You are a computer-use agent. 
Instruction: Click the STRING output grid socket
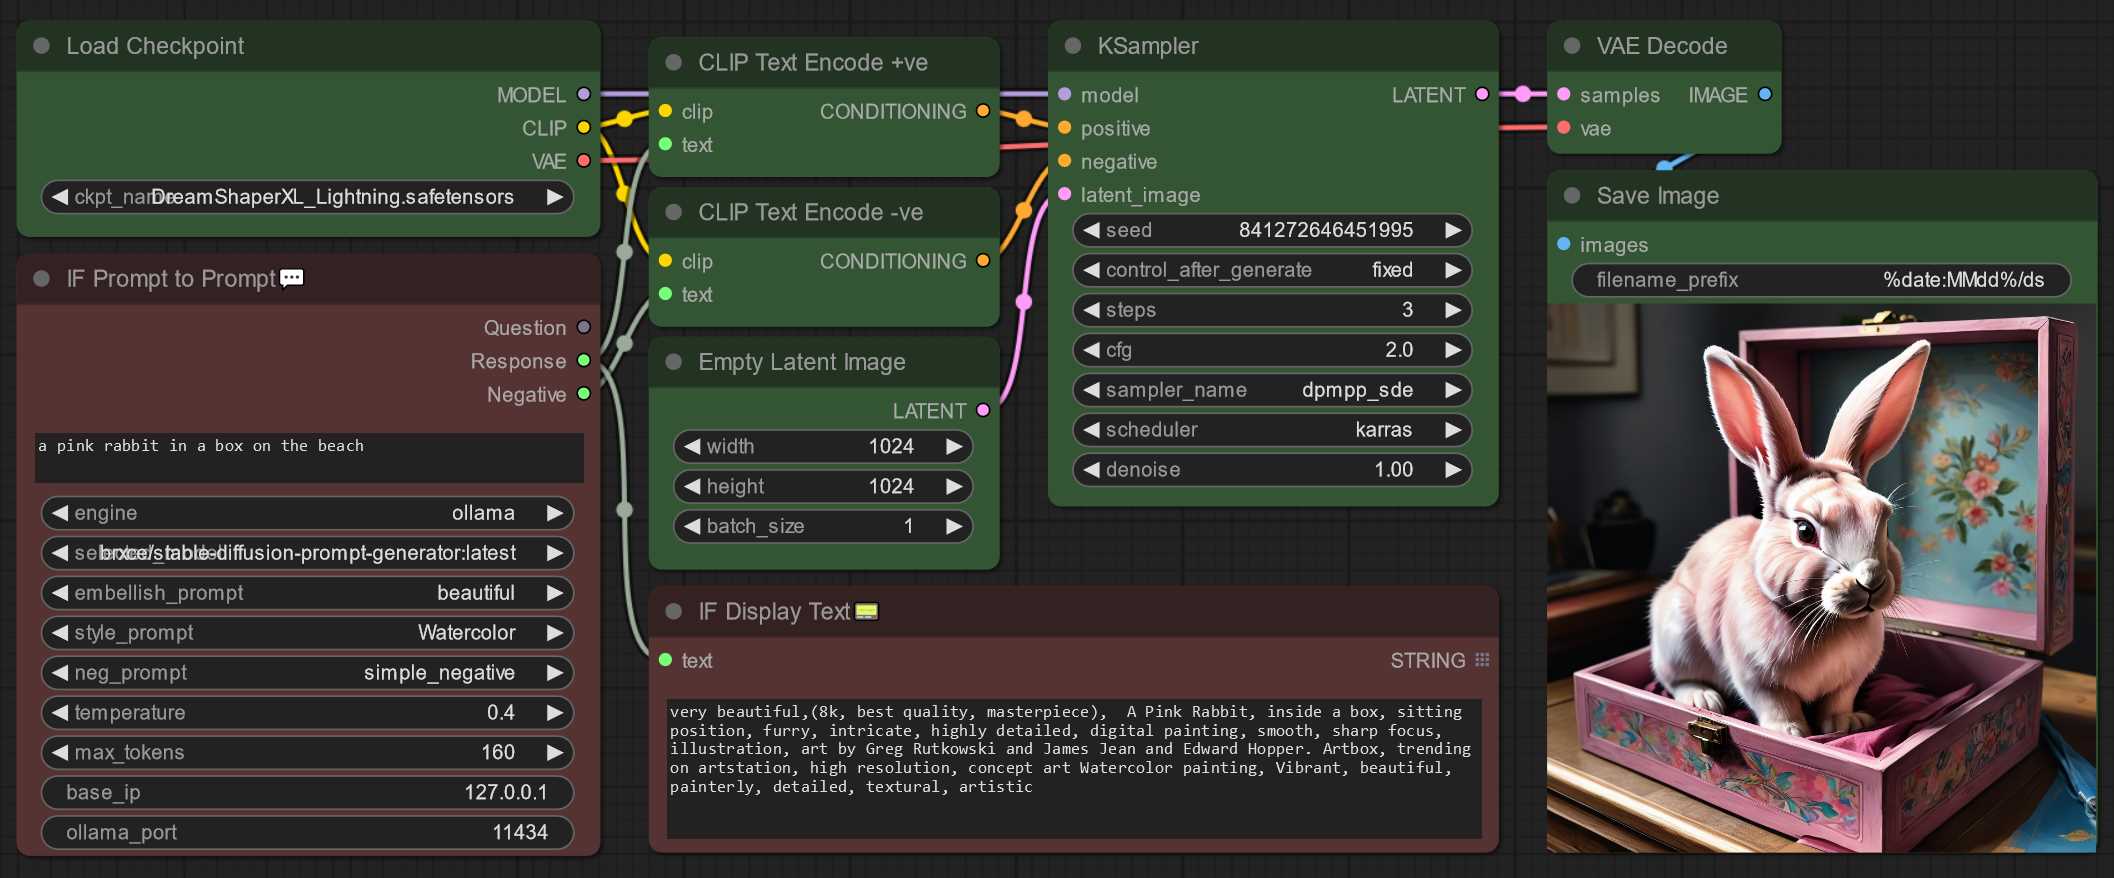(x=1482, y=660)
